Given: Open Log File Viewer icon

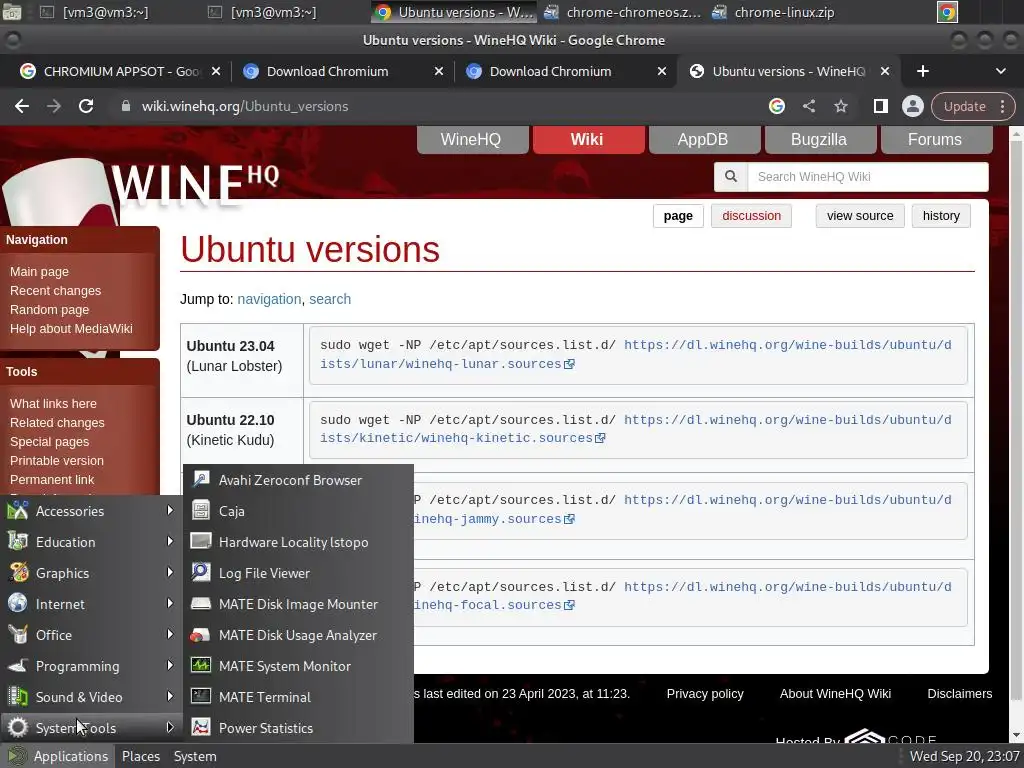Looking at the screenshot, I should point(200,573).
